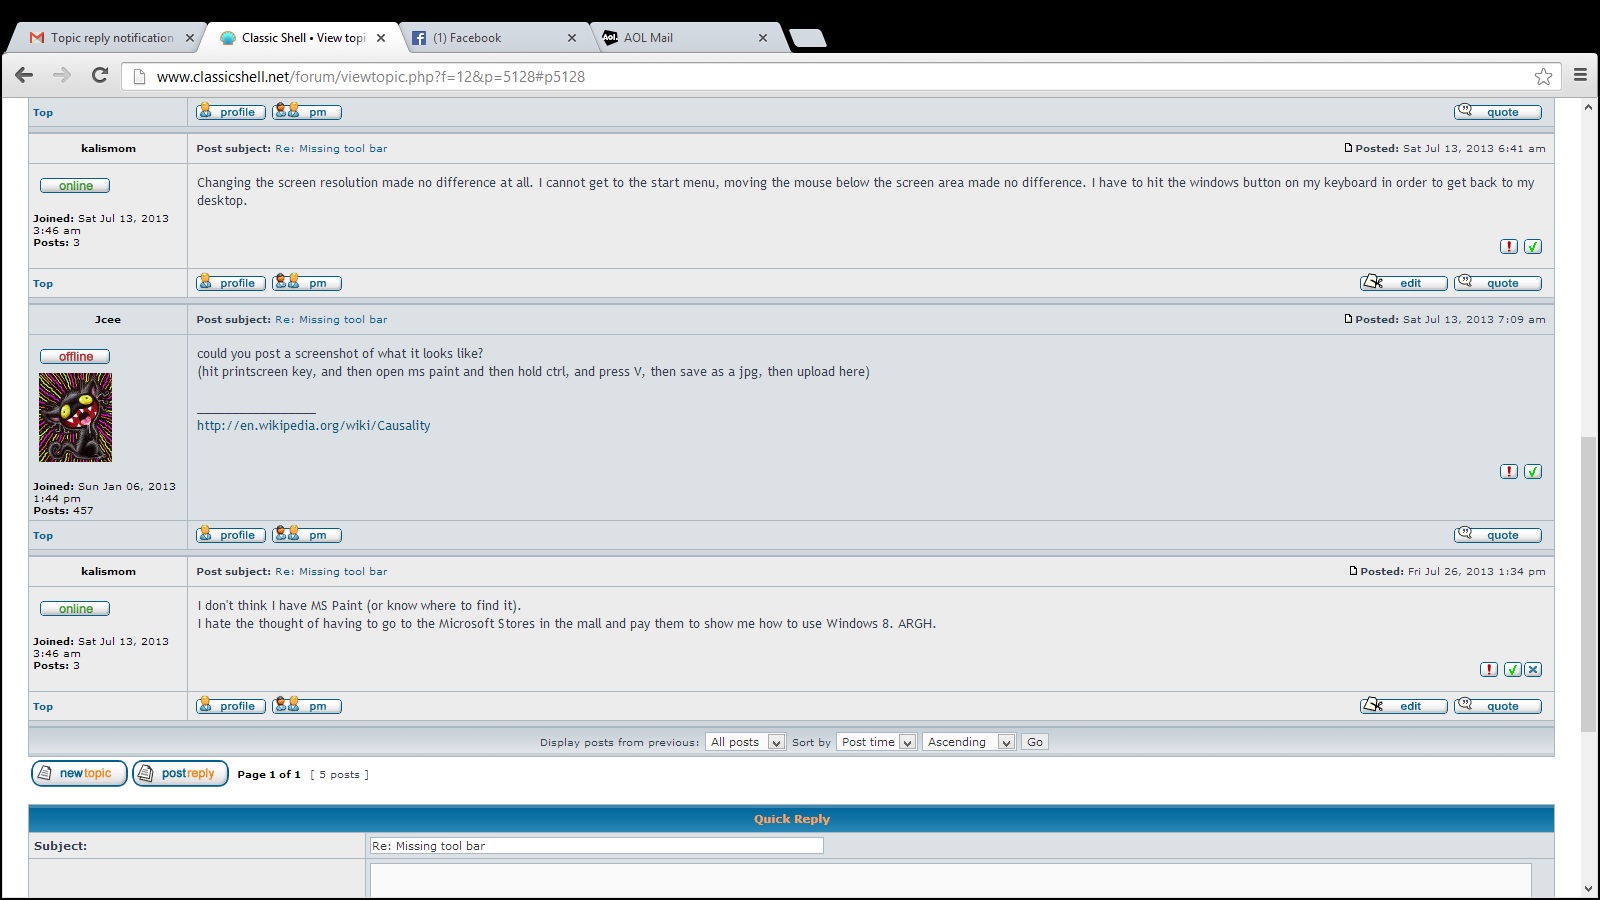Go back using browser back arrow
The image size is (1600, 900).
click(25, 75)
